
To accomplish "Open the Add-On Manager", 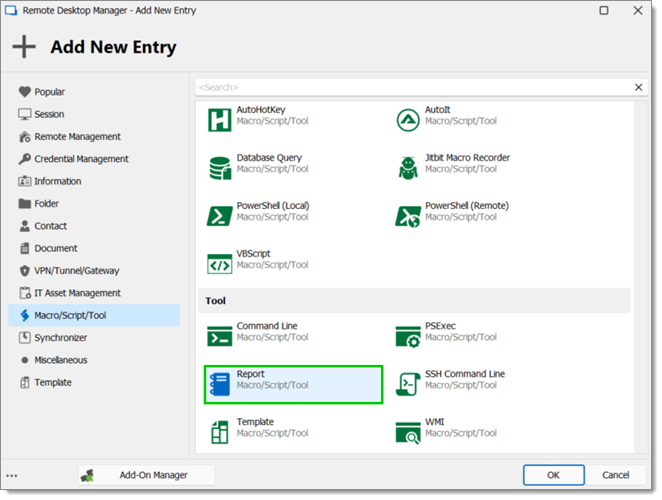I will (146, 475).
